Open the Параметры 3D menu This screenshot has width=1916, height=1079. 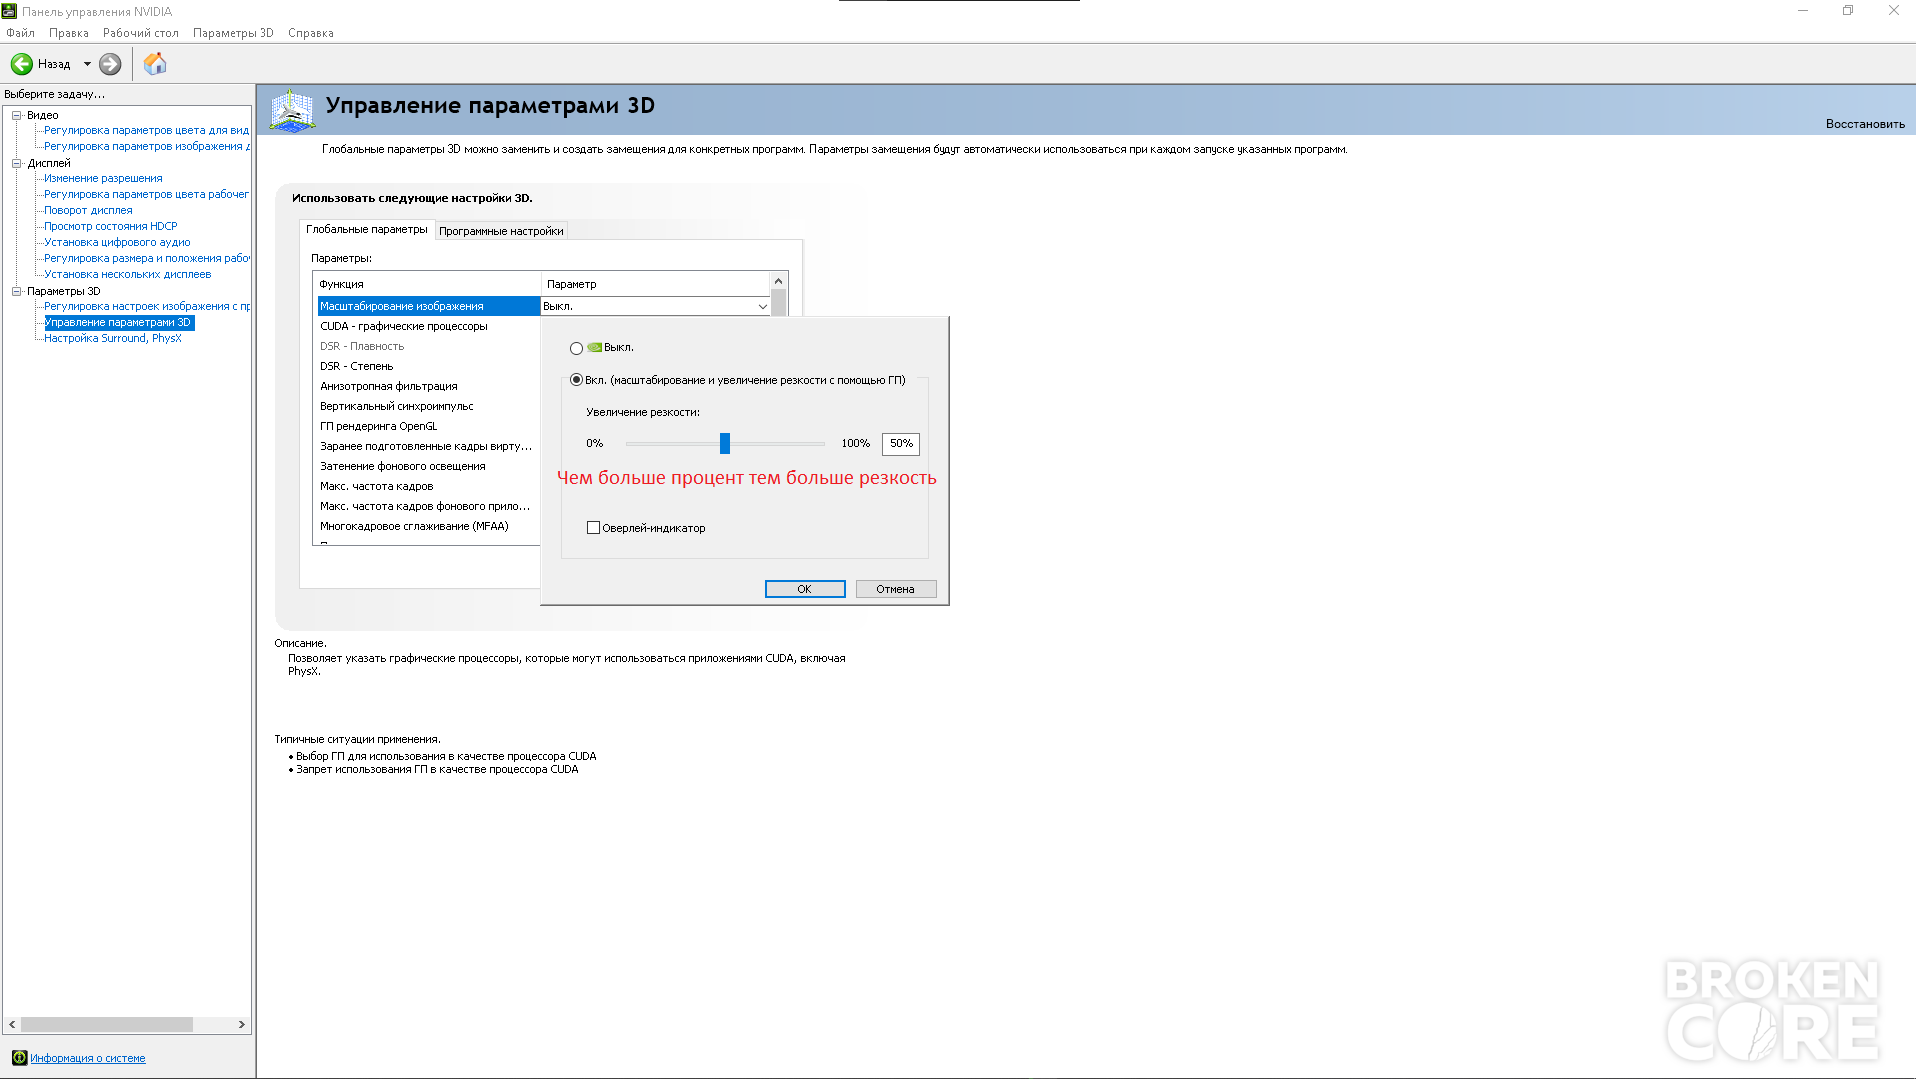point(233,33)
